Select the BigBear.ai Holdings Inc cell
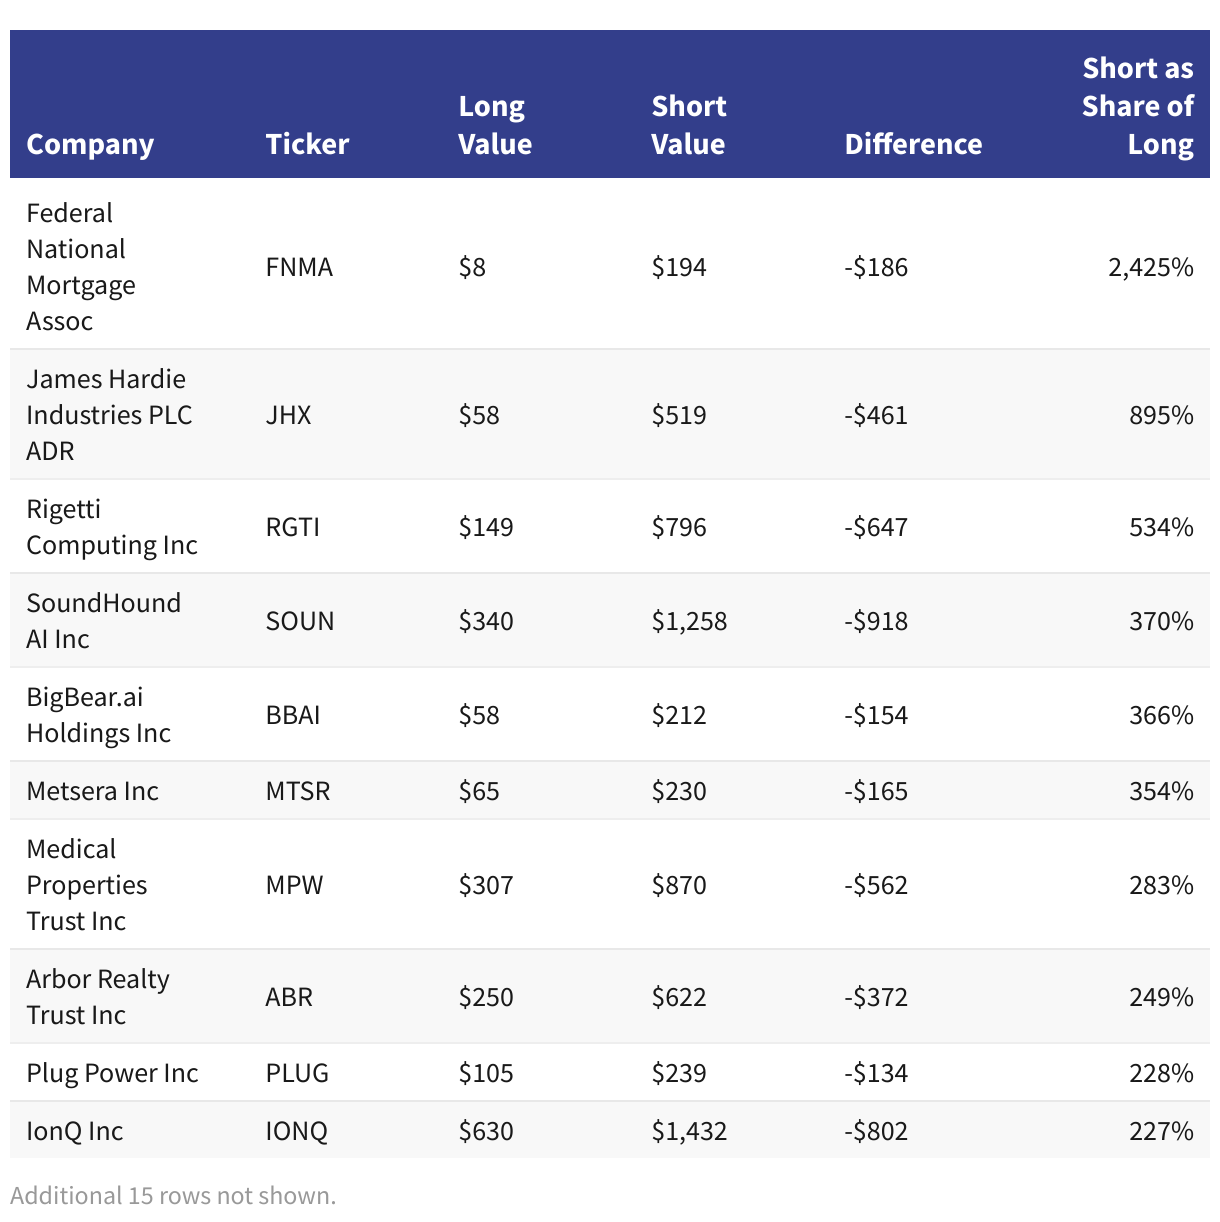This screenshot has height=1222, width=1220. [x=98, y=715]
